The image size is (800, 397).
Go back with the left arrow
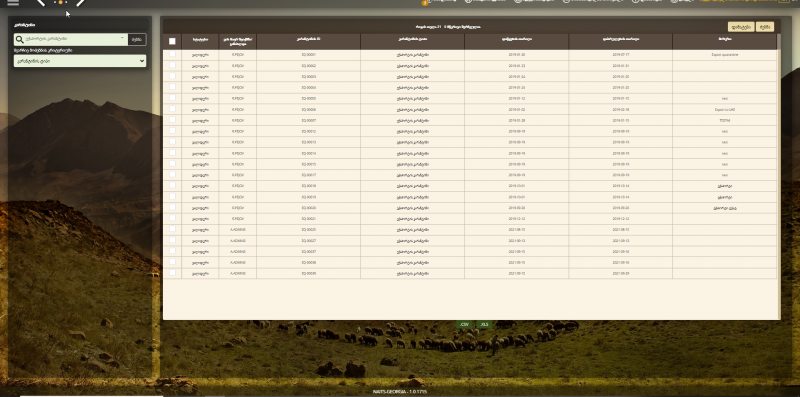(x=41, y=3)
